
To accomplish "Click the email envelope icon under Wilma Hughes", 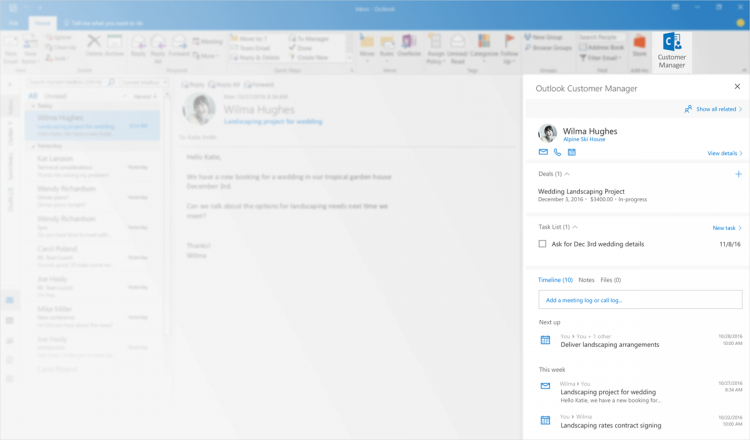I will click(x=543, y=152).
